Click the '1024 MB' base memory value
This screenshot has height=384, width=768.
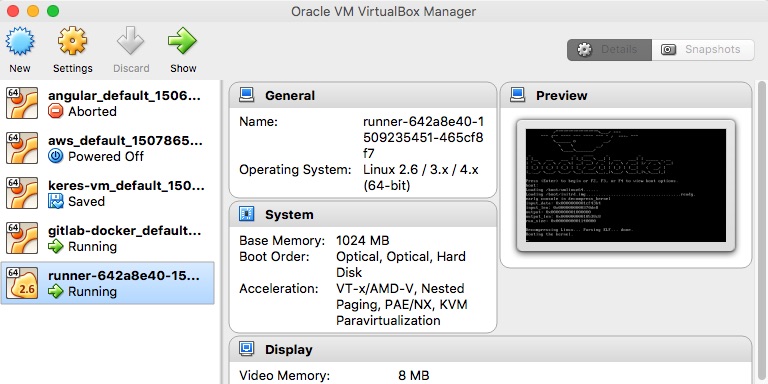click(362, 240)
